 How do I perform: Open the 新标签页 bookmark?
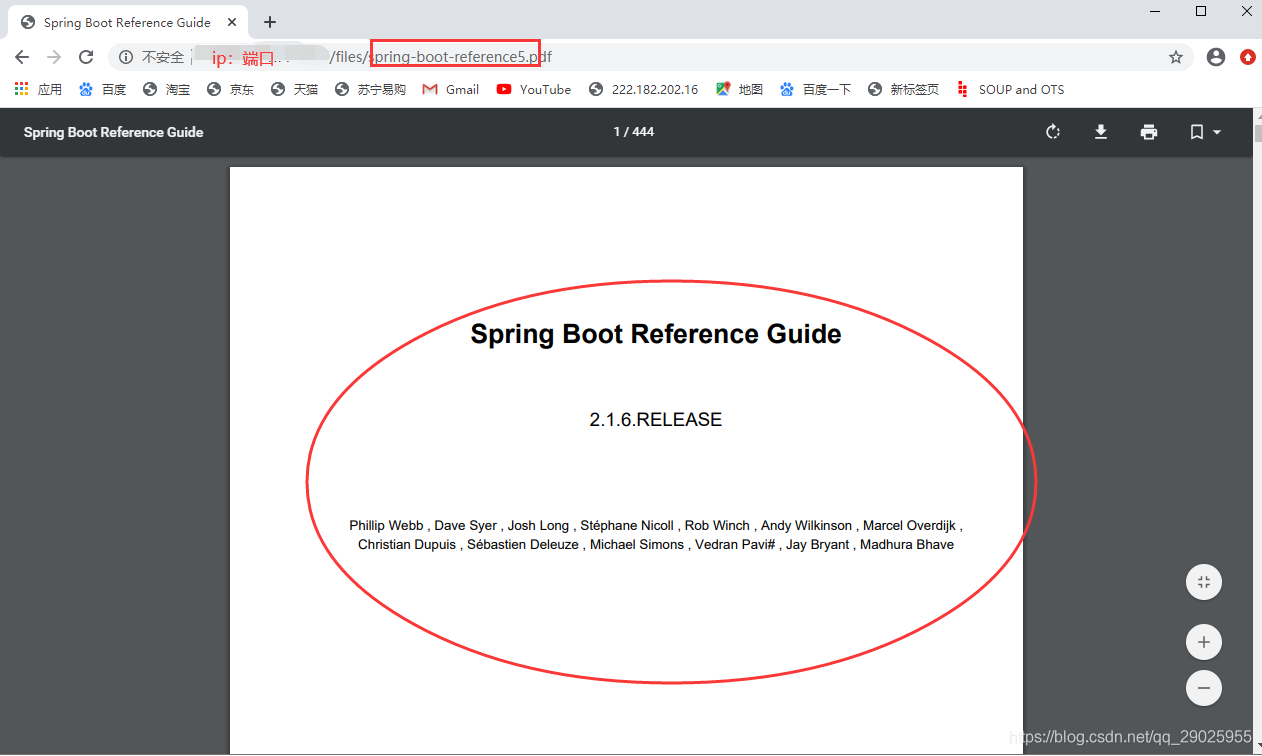tap(904, 89)
